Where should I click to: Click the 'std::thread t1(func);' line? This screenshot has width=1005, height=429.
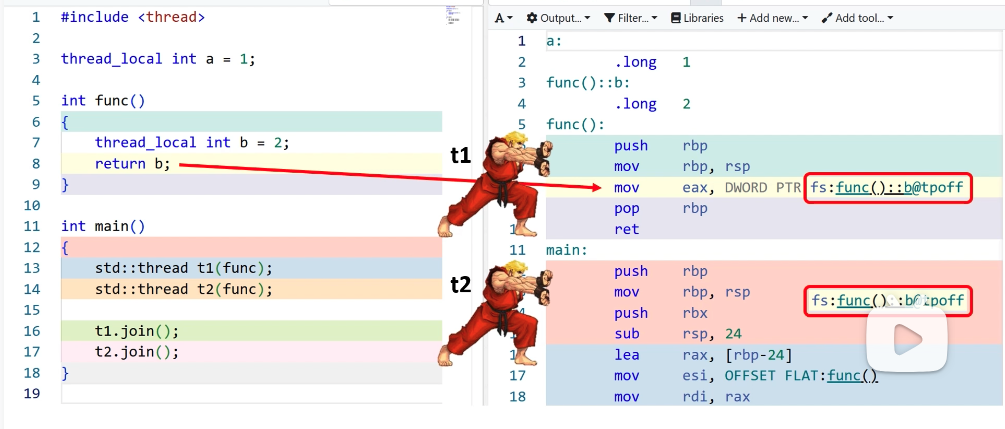coord(184,268)
